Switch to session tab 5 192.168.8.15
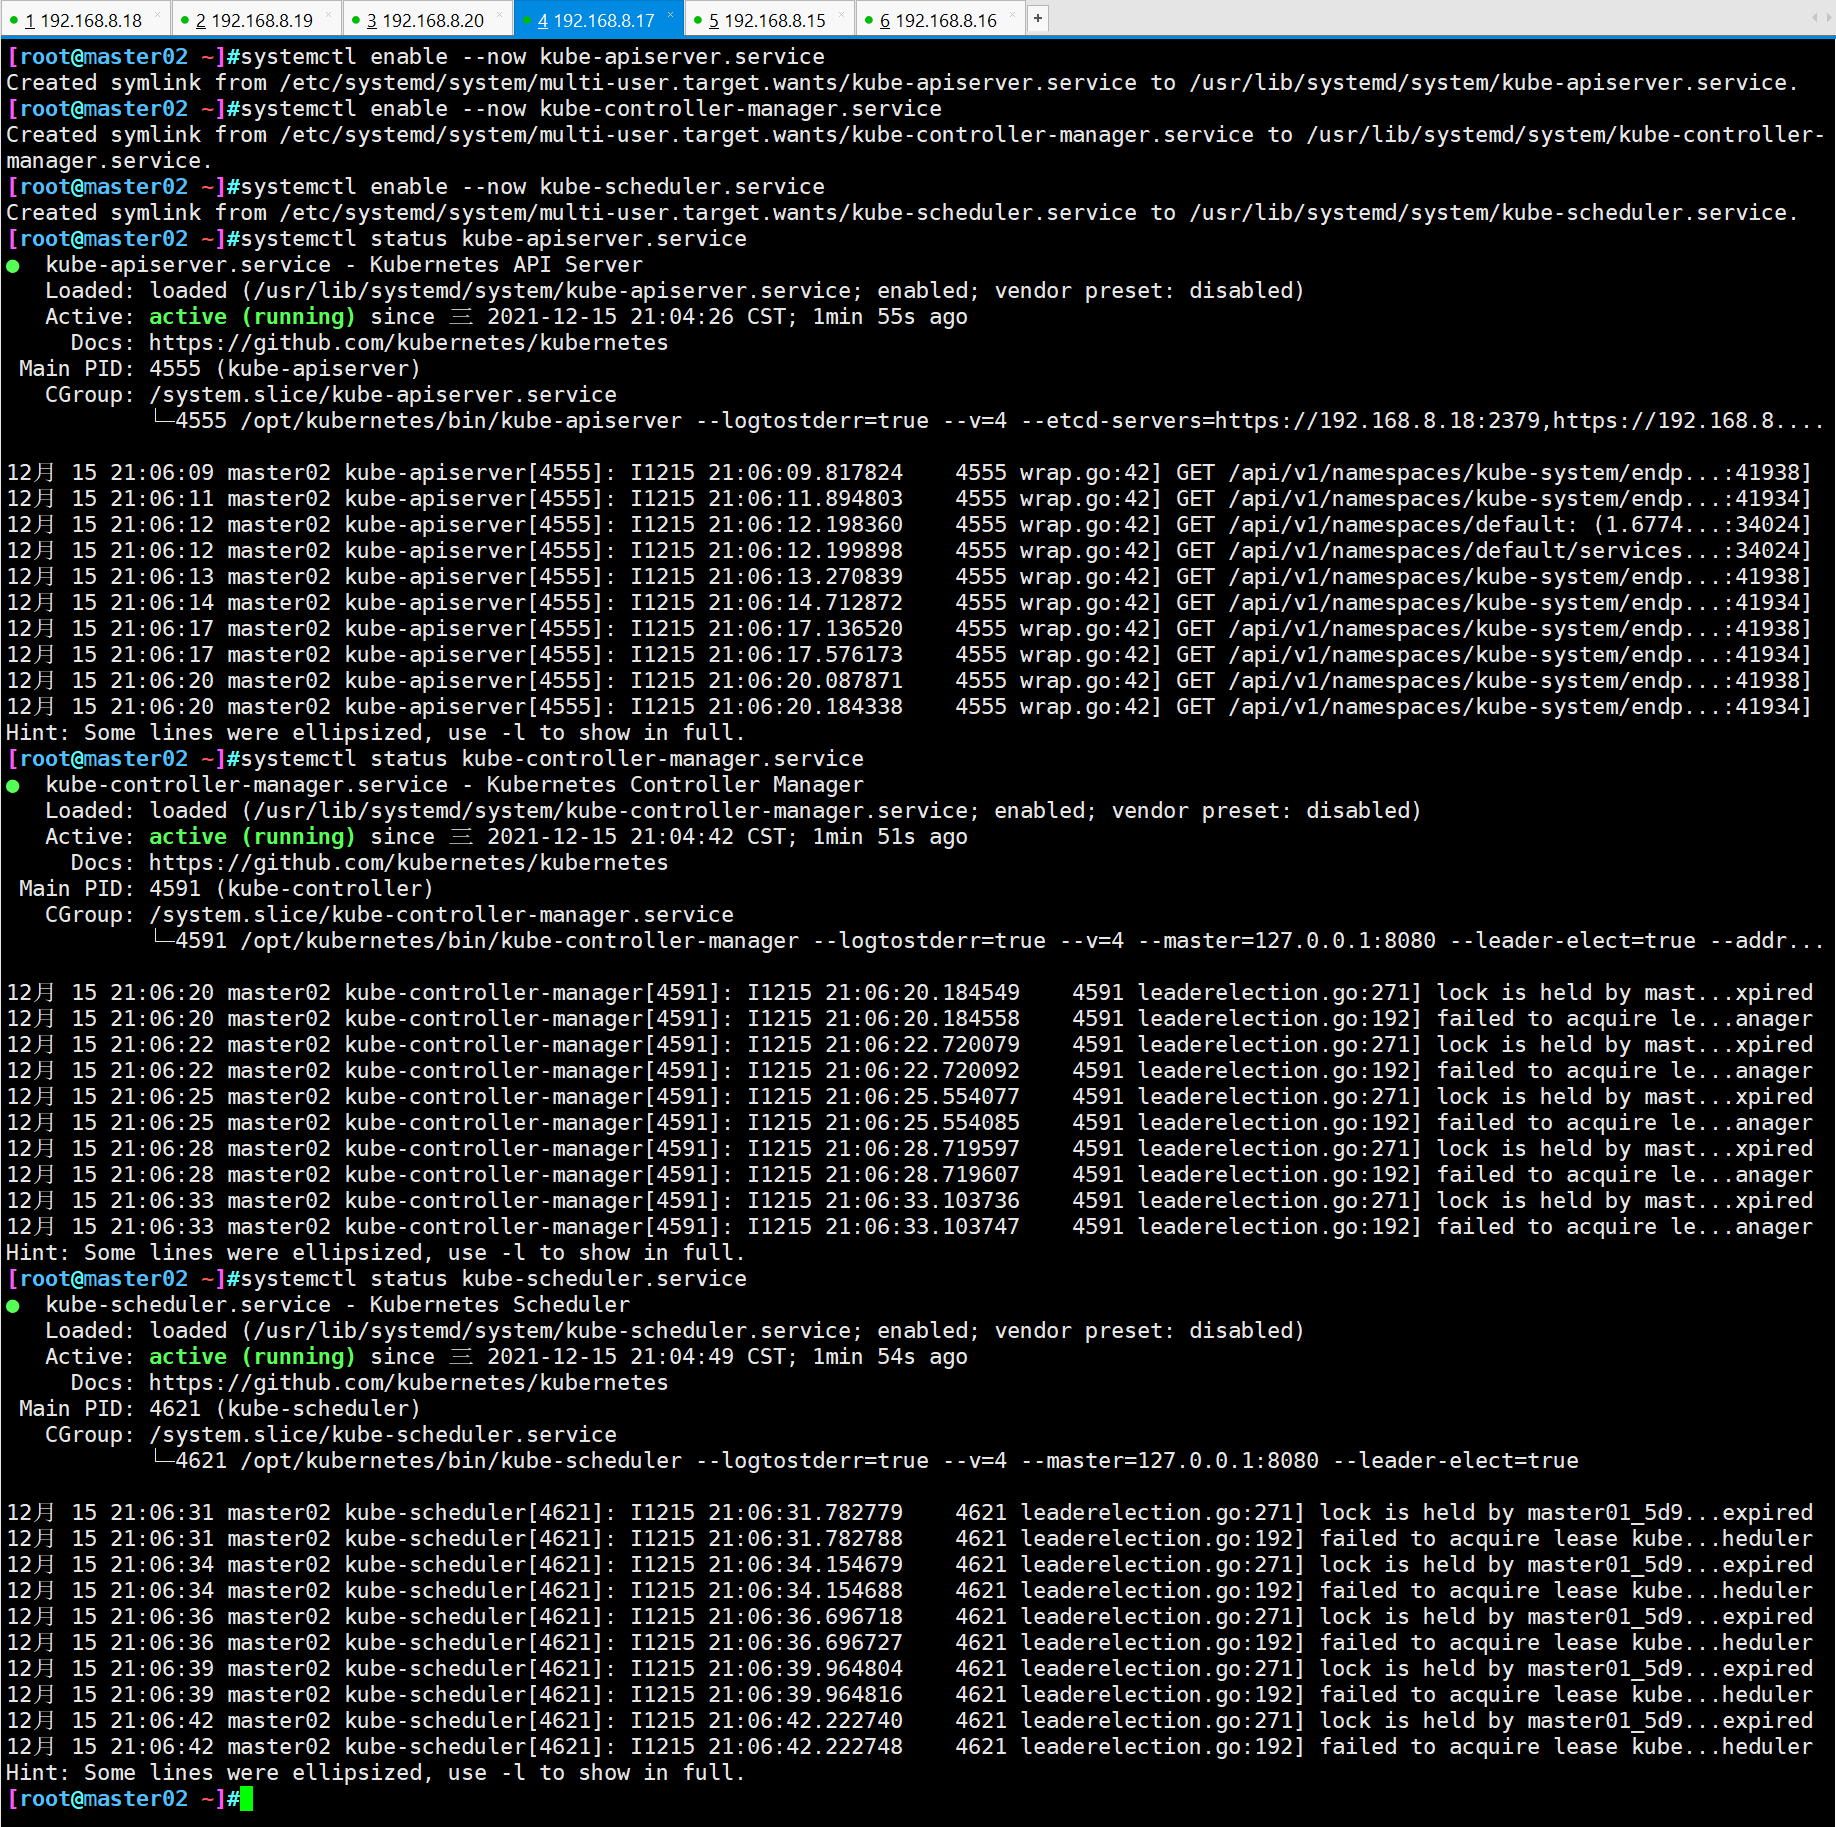Viewport: 1836px width, 1827px height. click(768, 20)
